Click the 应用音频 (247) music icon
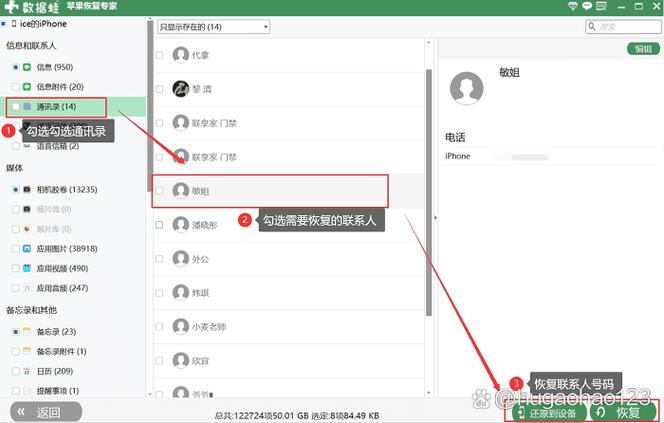The width and height of the screenshot is (664, 423). click(27, 288)
